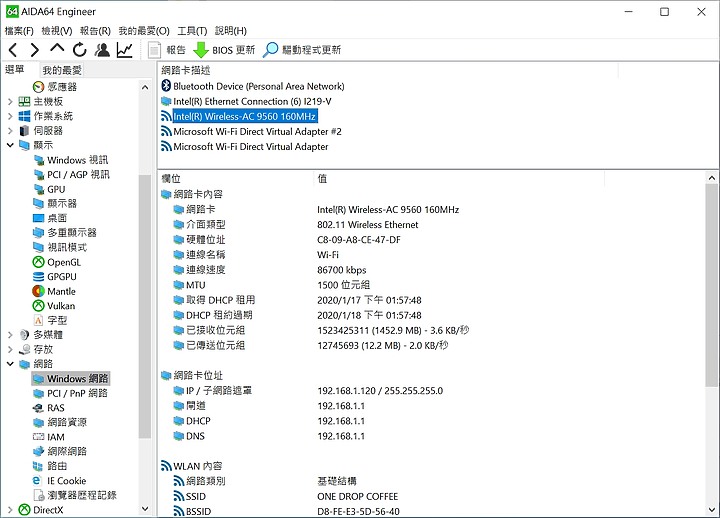
Task: Click the GPGPU icon in tree
Action: [39, 276]
